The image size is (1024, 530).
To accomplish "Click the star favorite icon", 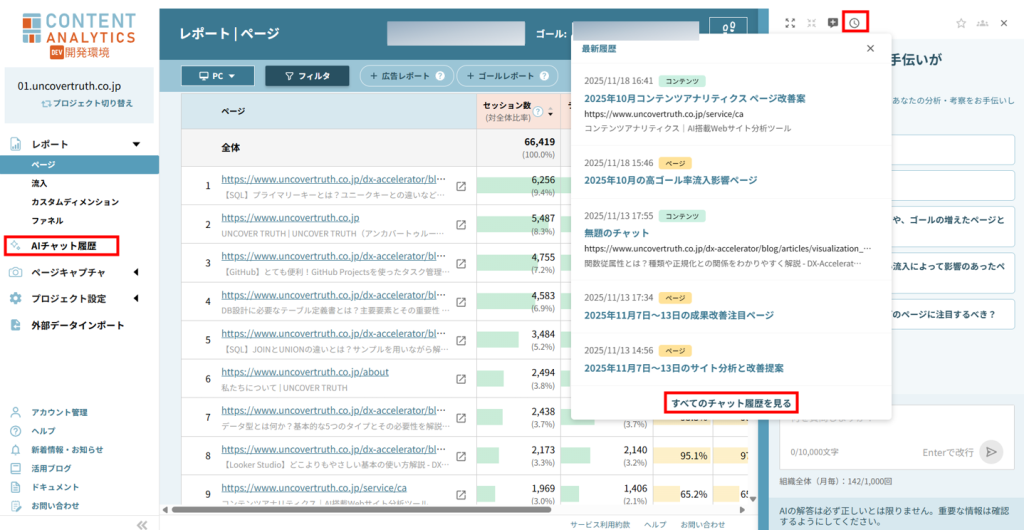I will click(961, 23).
